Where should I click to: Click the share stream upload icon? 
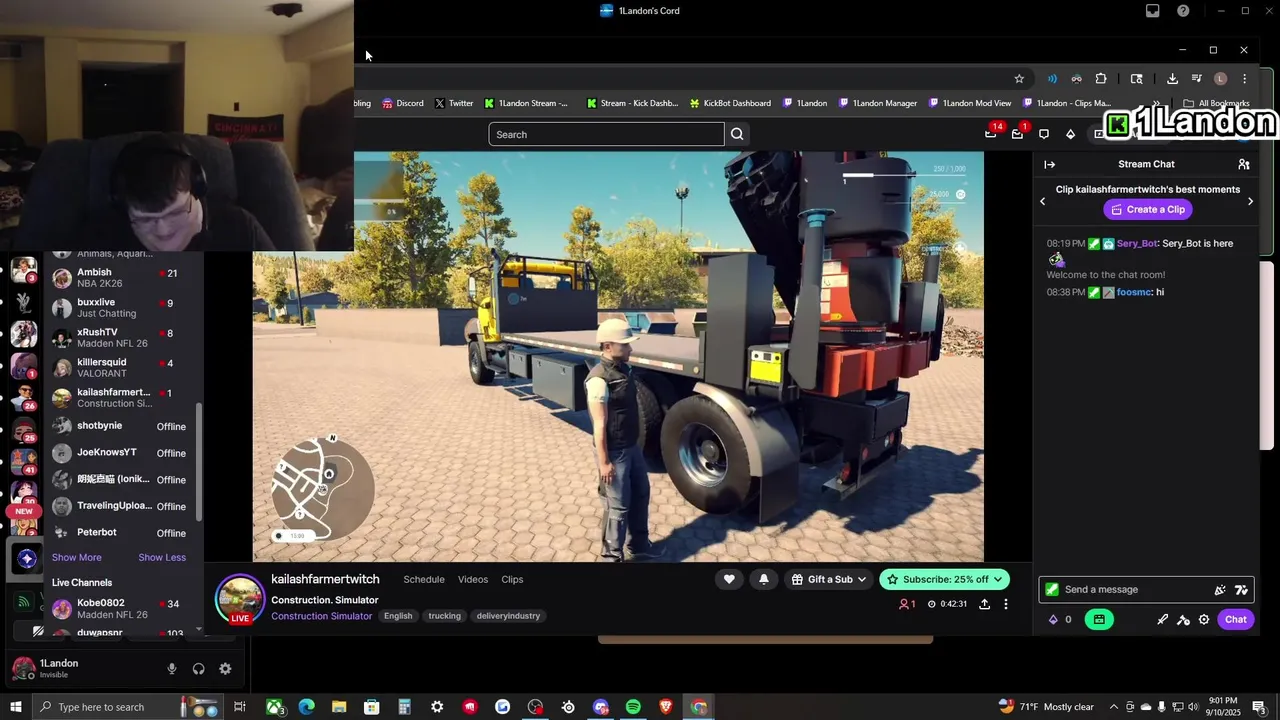(x=984, y=604)
